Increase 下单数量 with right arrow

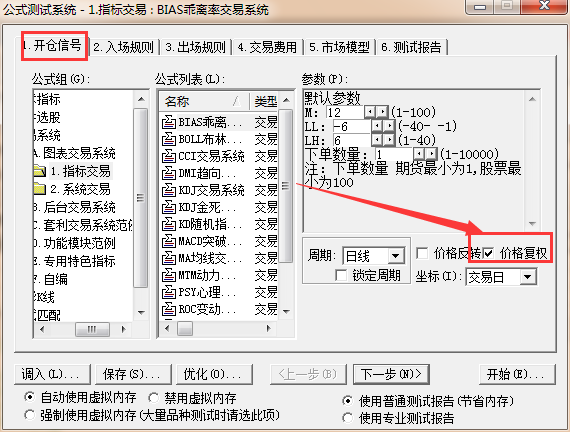point(431,154)
